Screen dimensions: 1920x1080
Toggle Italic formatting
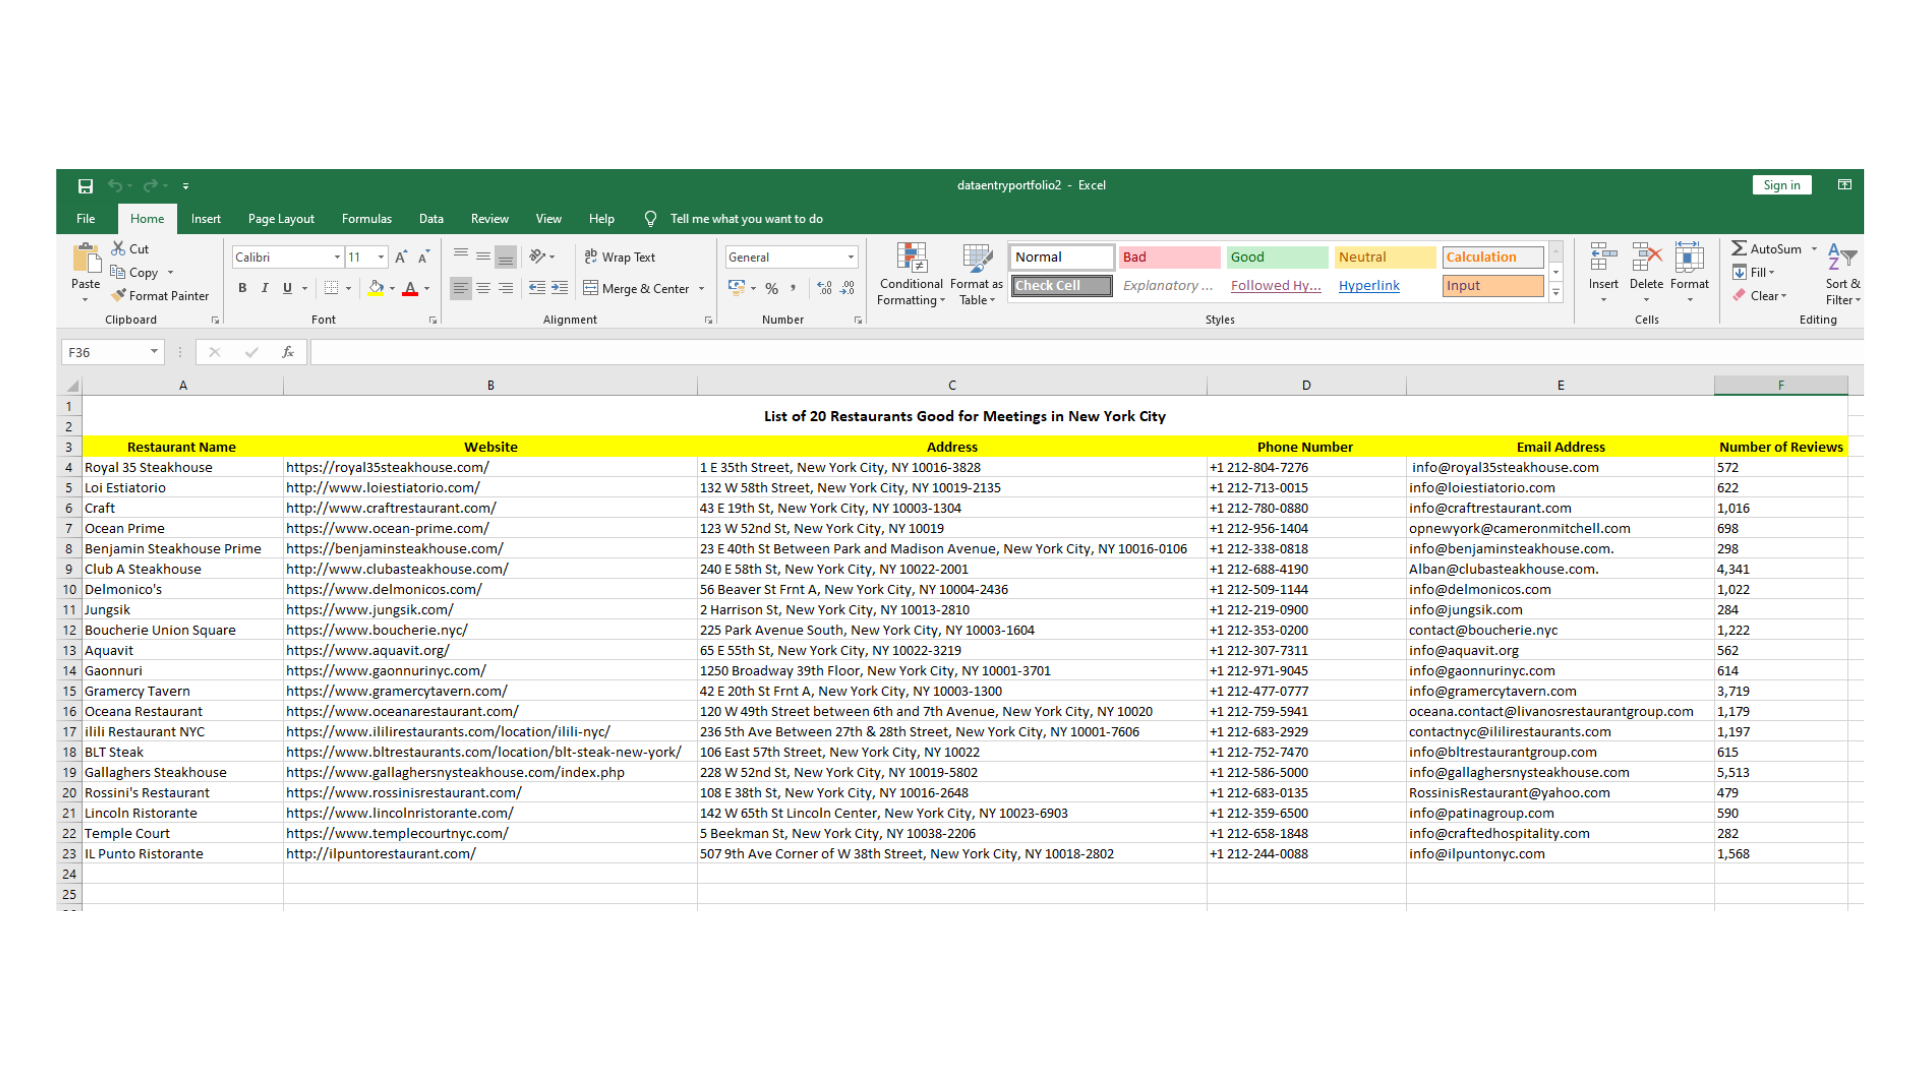click(x=265, y=289)
